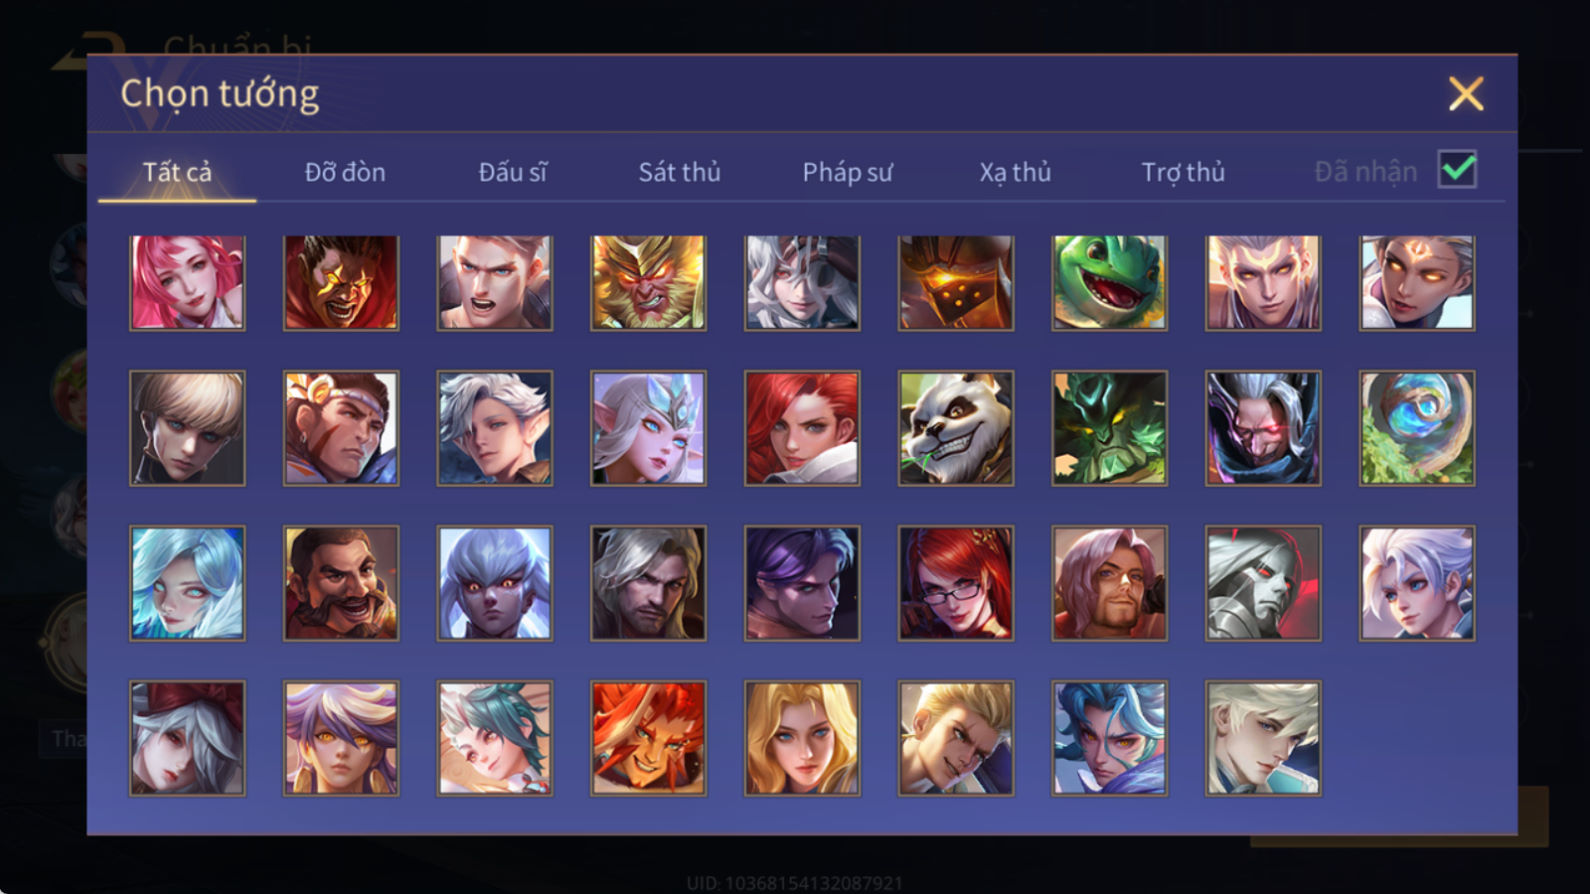1590x894 pixels.
Task: Pick the red-haired woman with glasses portrait
Action: click(x=955, y=583)
